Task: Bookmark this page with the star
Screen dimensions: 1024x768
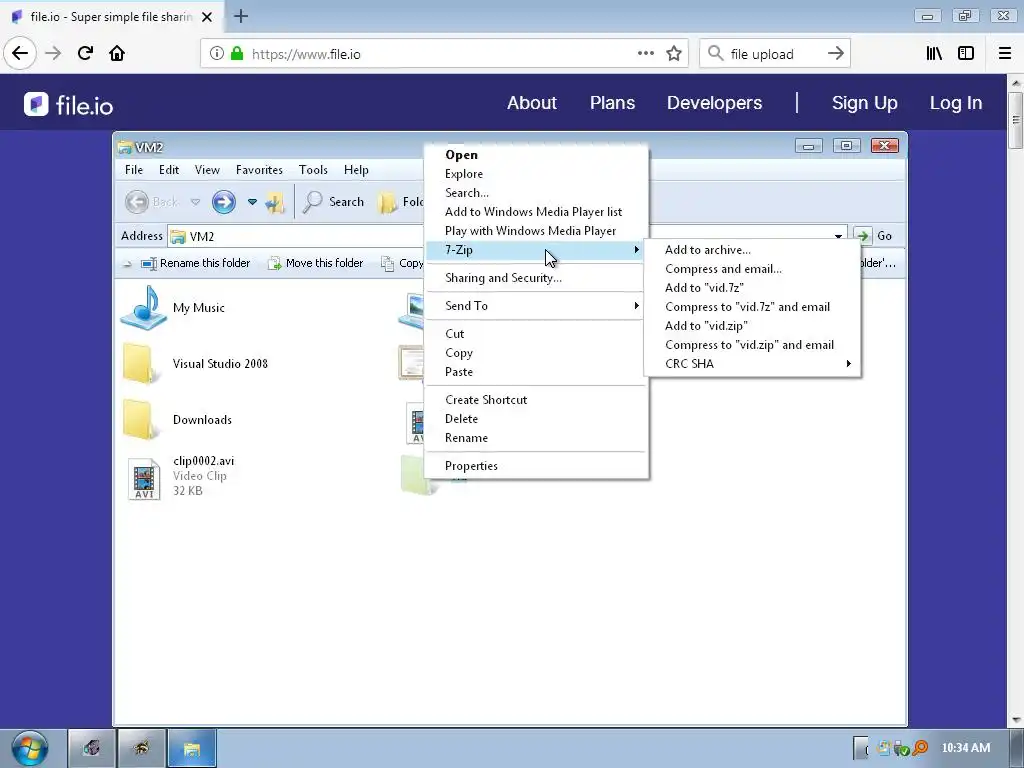Action: (x=674, y=54)
